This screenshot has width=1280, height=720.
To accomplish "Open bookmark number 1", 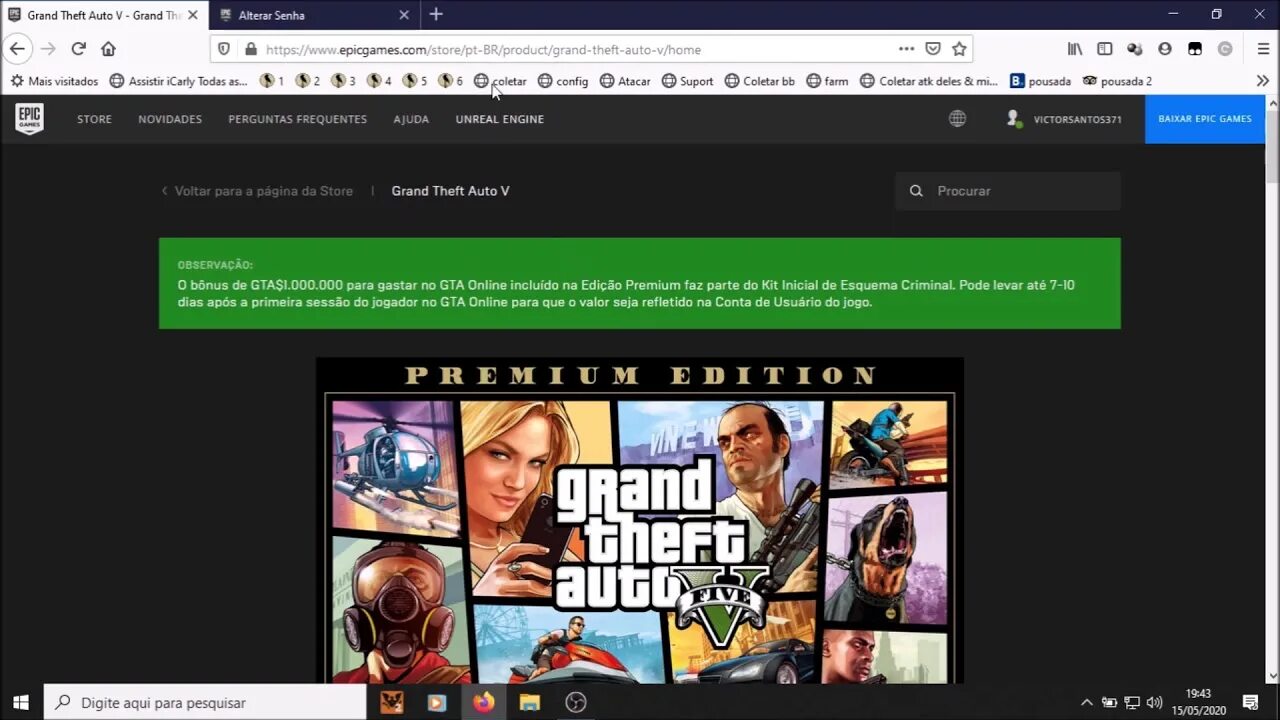I will [272, 81].
